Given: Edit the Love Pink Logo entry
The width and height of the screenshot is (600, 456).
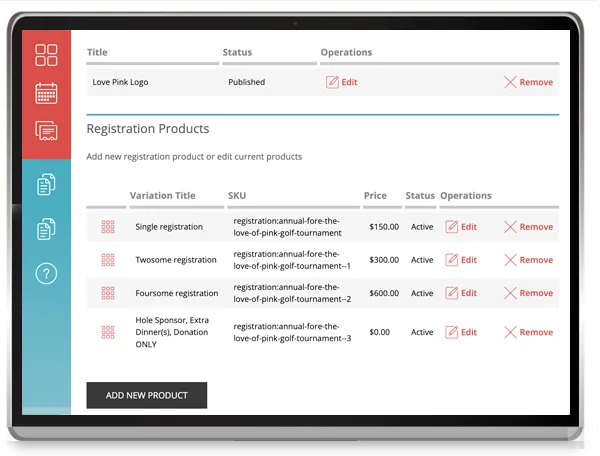Looking at the screenshot, I should (341, 82).
